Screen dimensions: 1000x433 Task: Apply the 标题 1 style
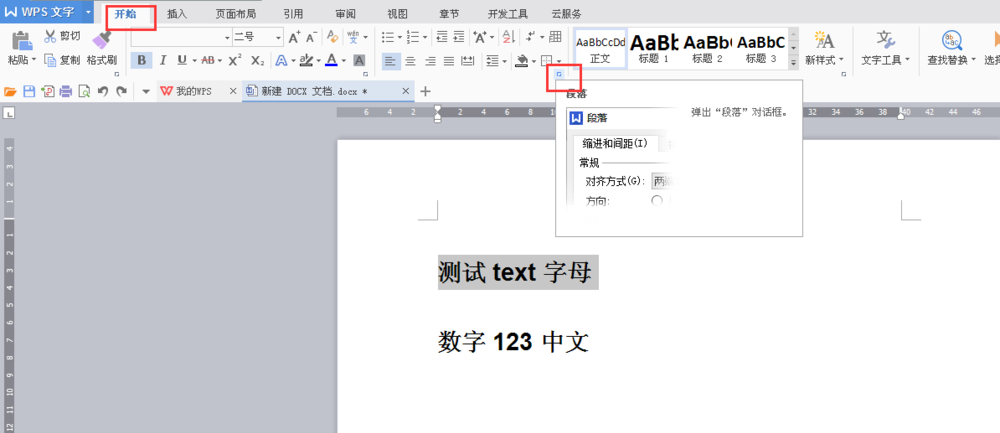pyautogui.click(x=653, y=48)
